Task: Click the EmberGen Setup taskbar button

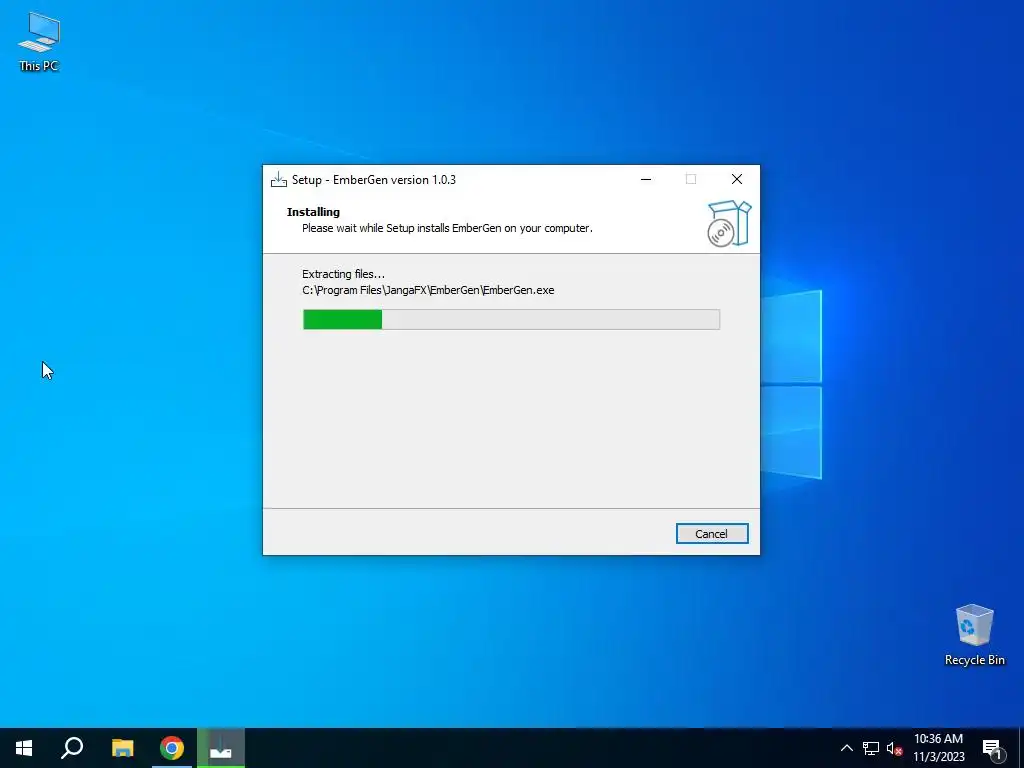Action: (x=221, y=748)
